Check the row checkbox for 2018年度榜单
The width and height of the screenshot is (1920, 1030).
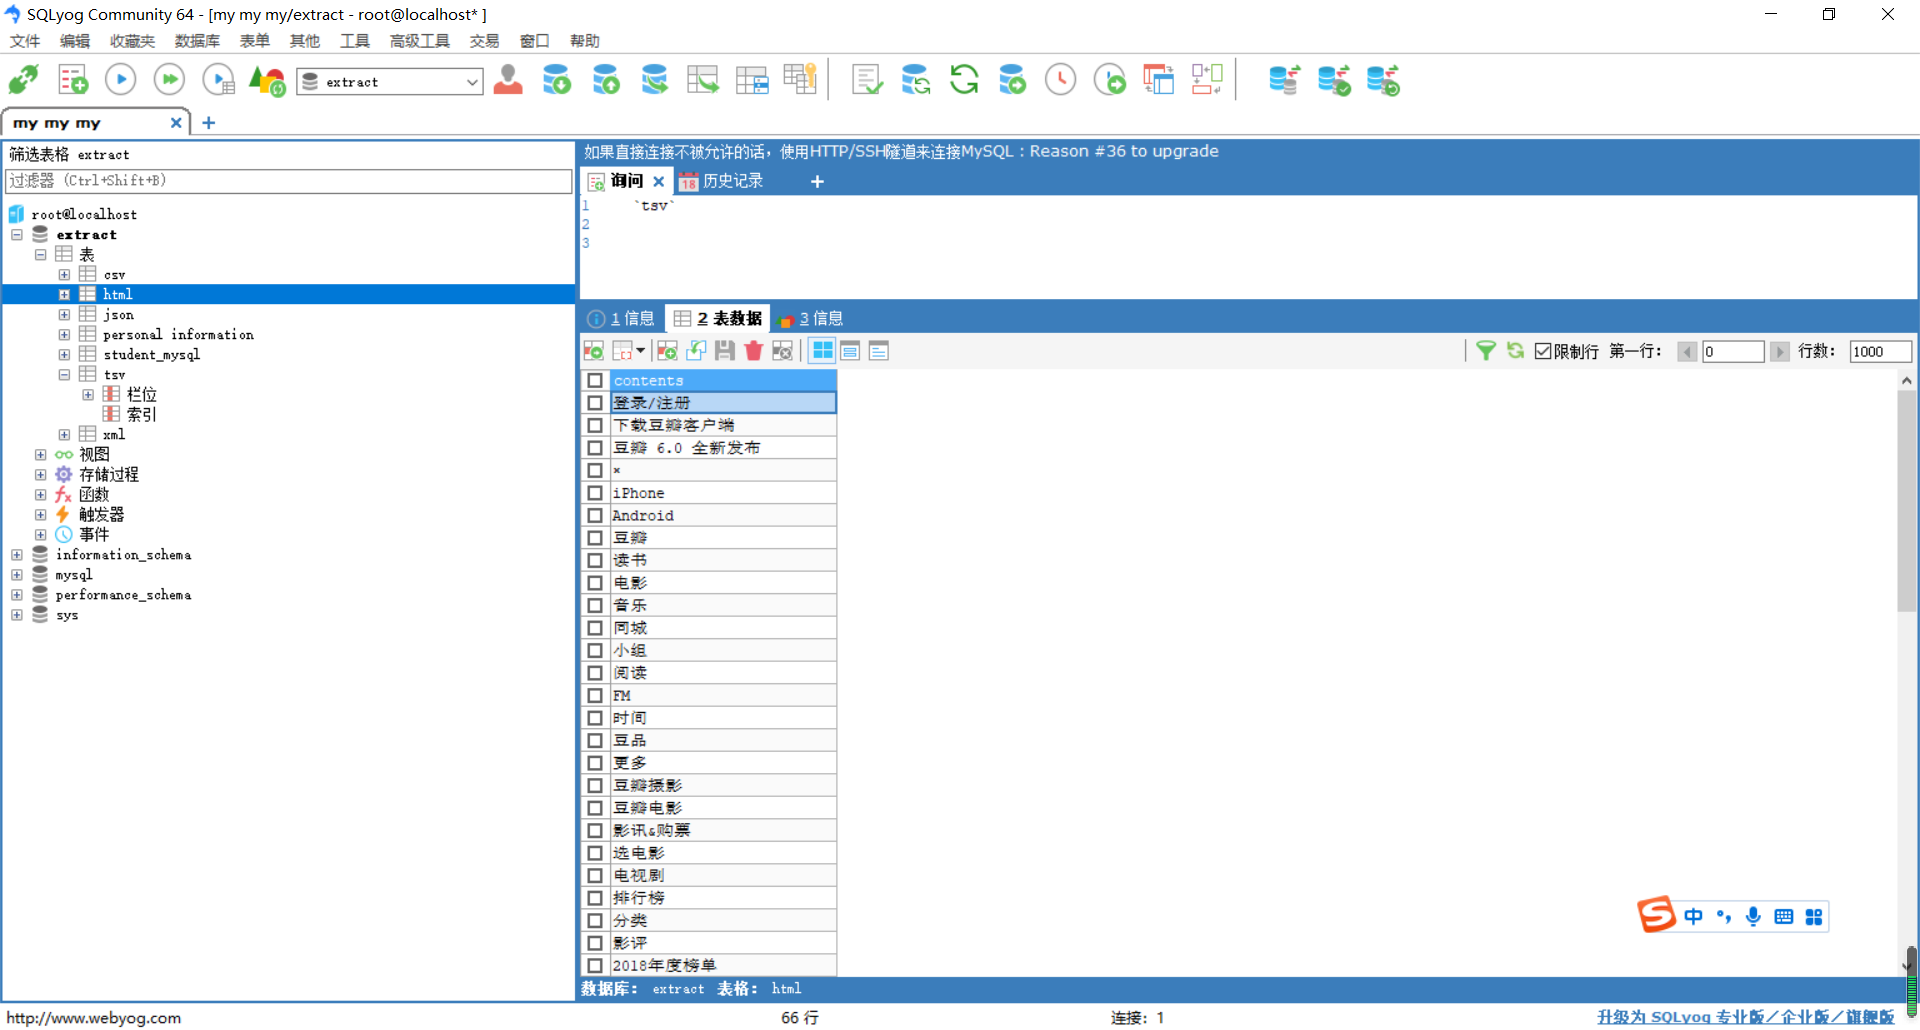595,965
